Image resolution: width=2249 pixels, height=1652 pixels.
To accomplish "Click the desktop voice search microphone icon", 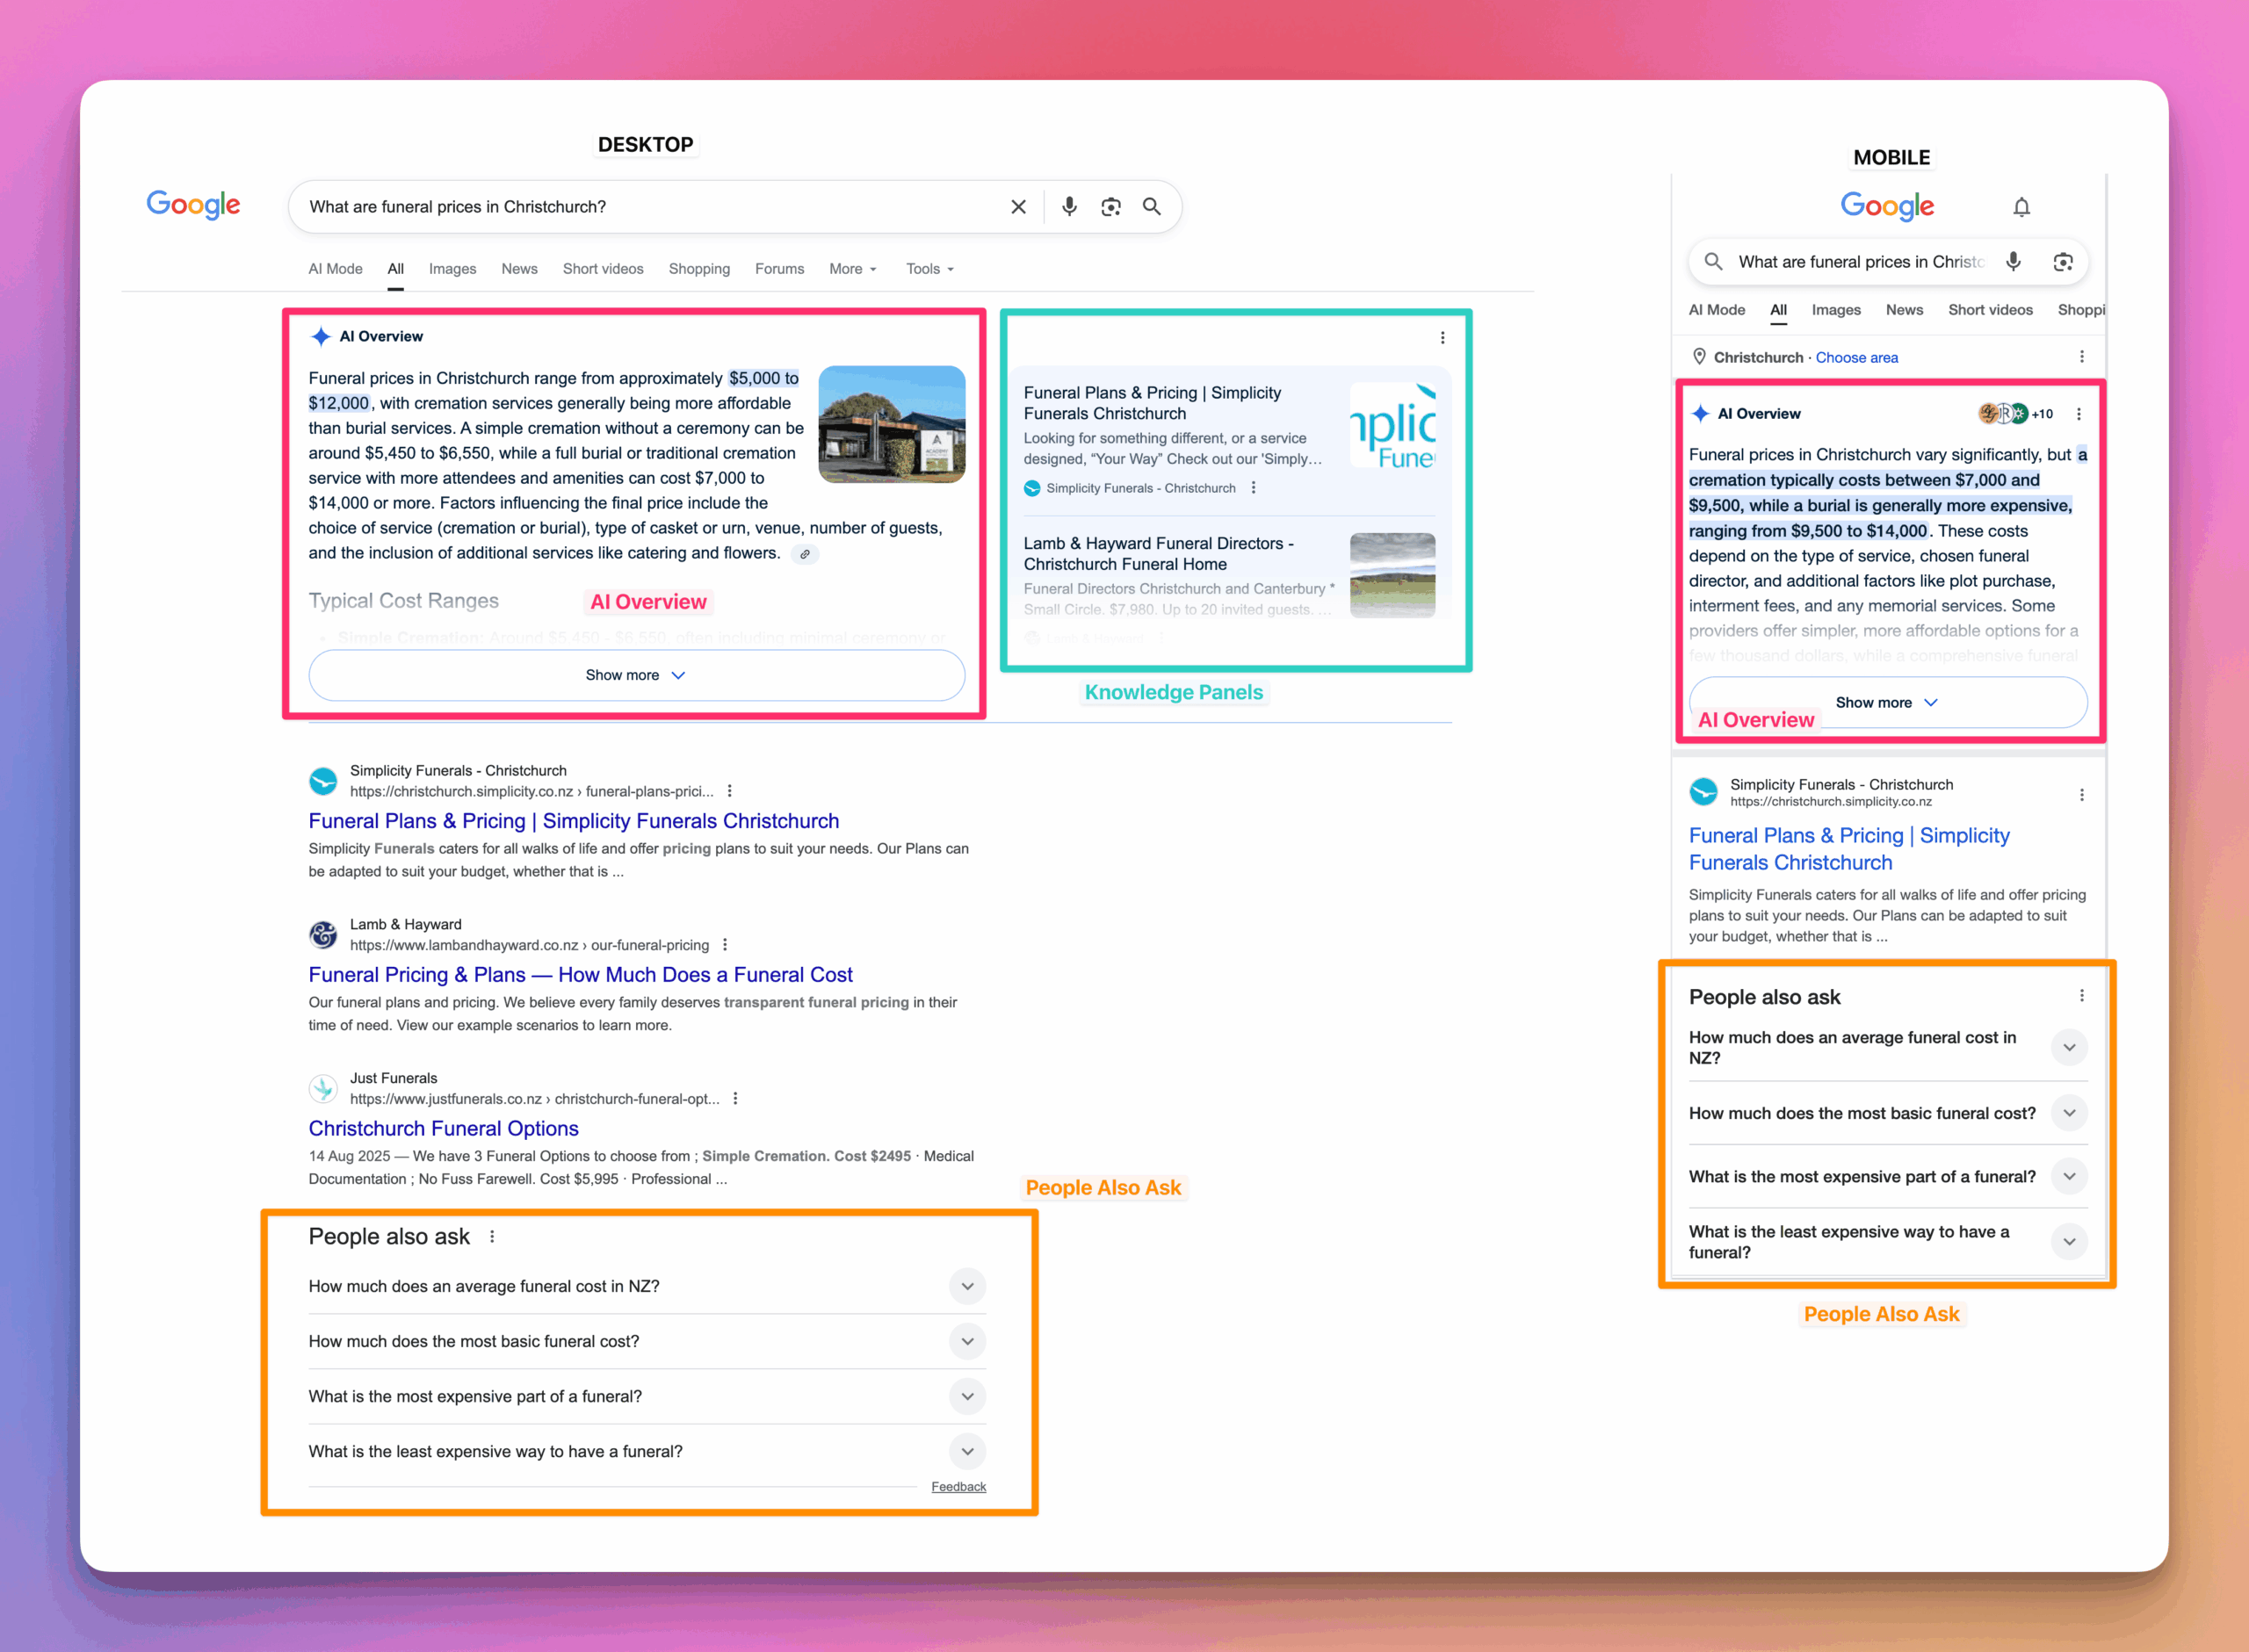I will tap(1069, 207).
